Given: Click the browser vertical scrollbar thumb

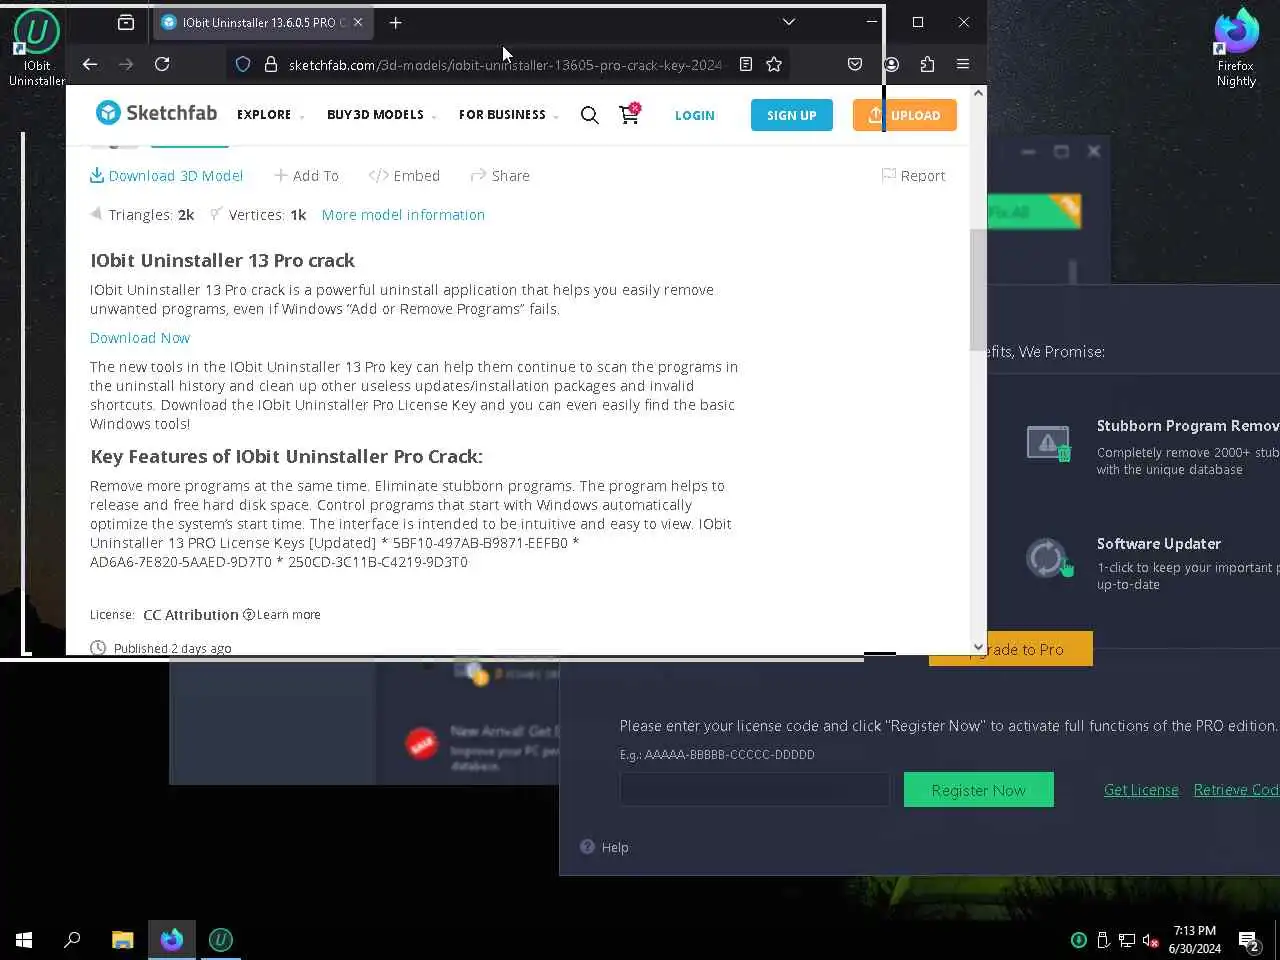Looking at the screenshot, I should (x=978, y=290).
